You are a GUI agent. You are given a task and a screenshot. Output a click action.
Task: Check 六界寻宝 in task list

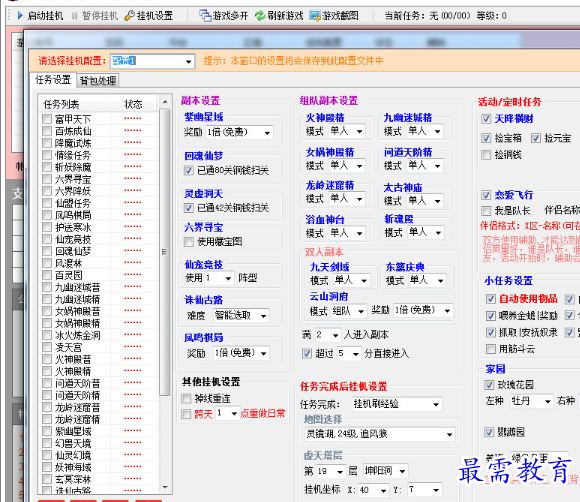click(x=47, y=179)
